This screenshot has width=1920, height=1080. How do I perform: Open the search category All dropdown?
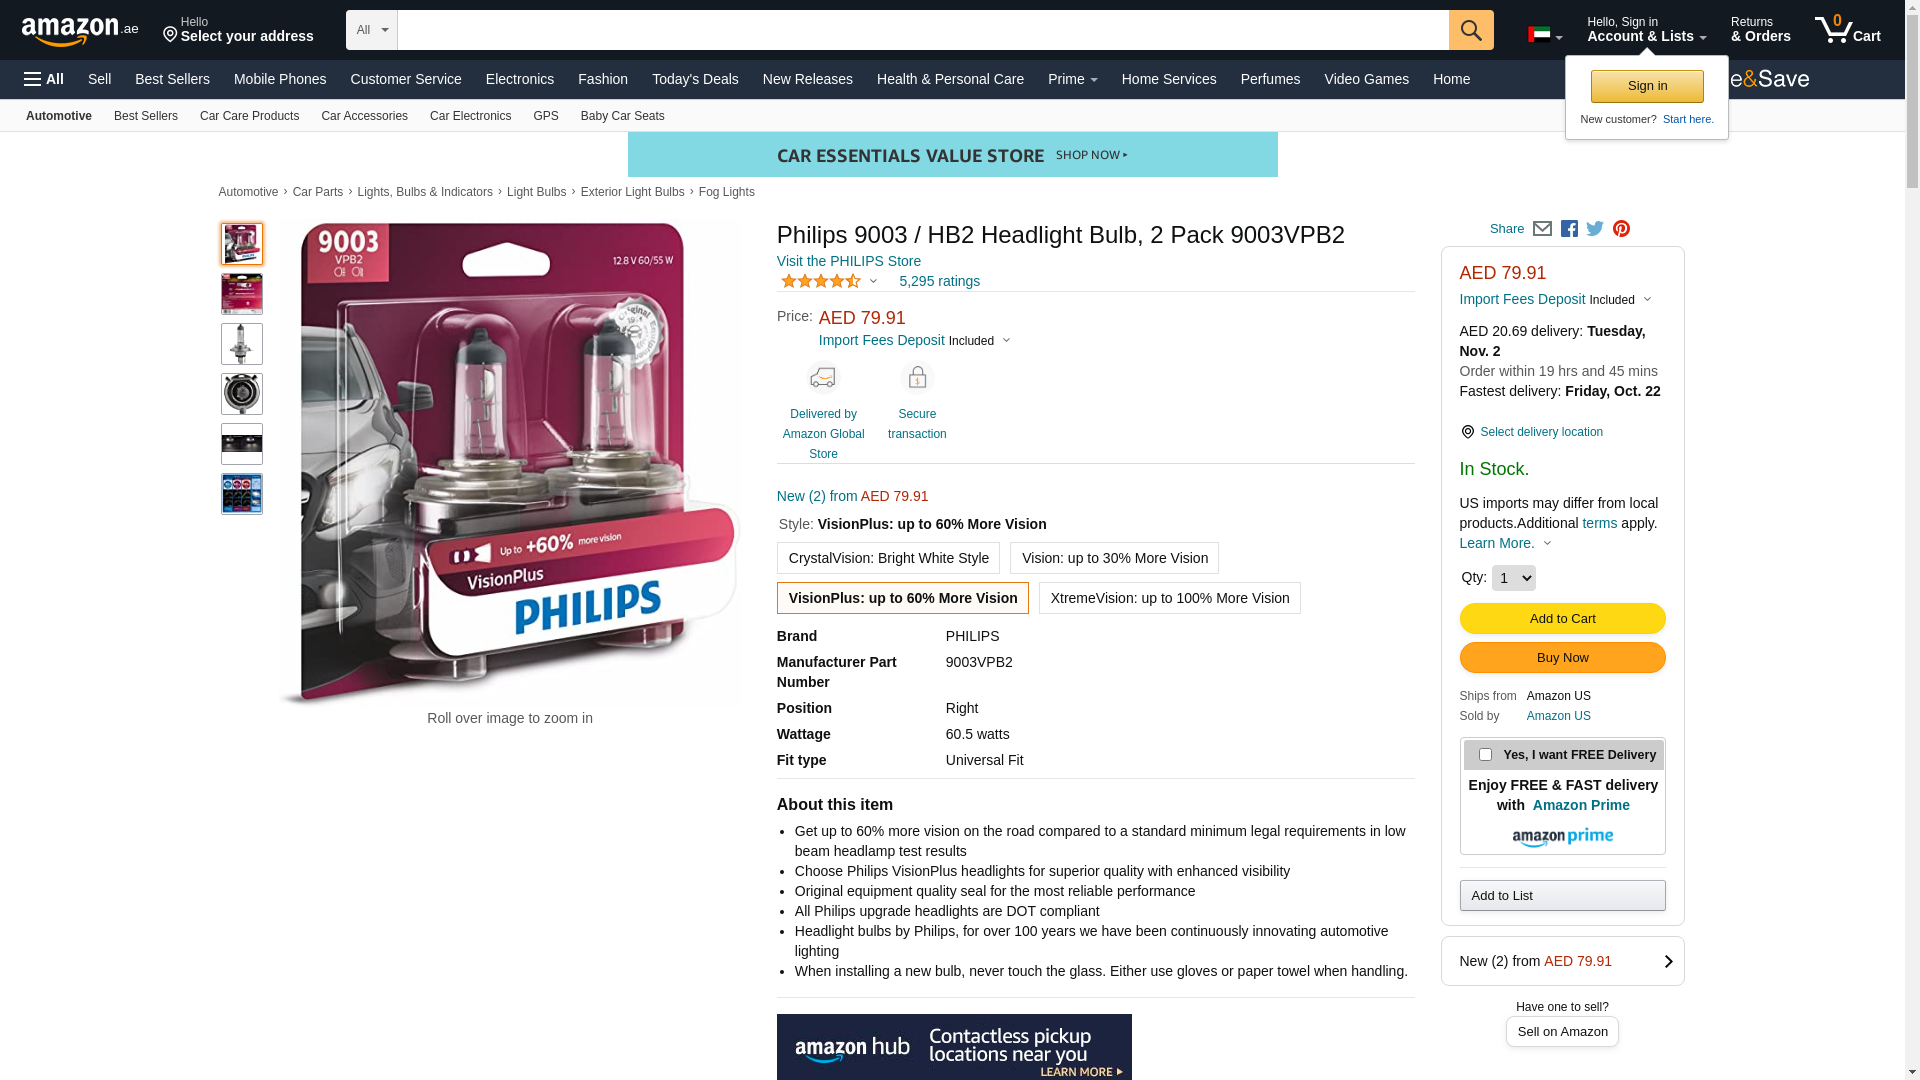372,30
